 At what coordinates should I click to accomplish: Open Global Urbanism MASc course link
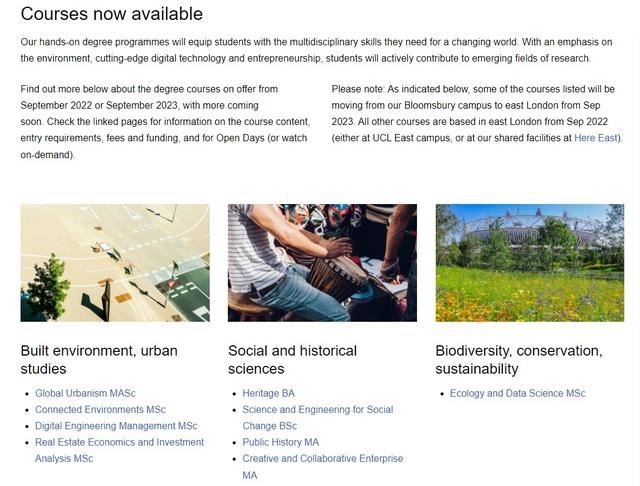coord(85,393)
